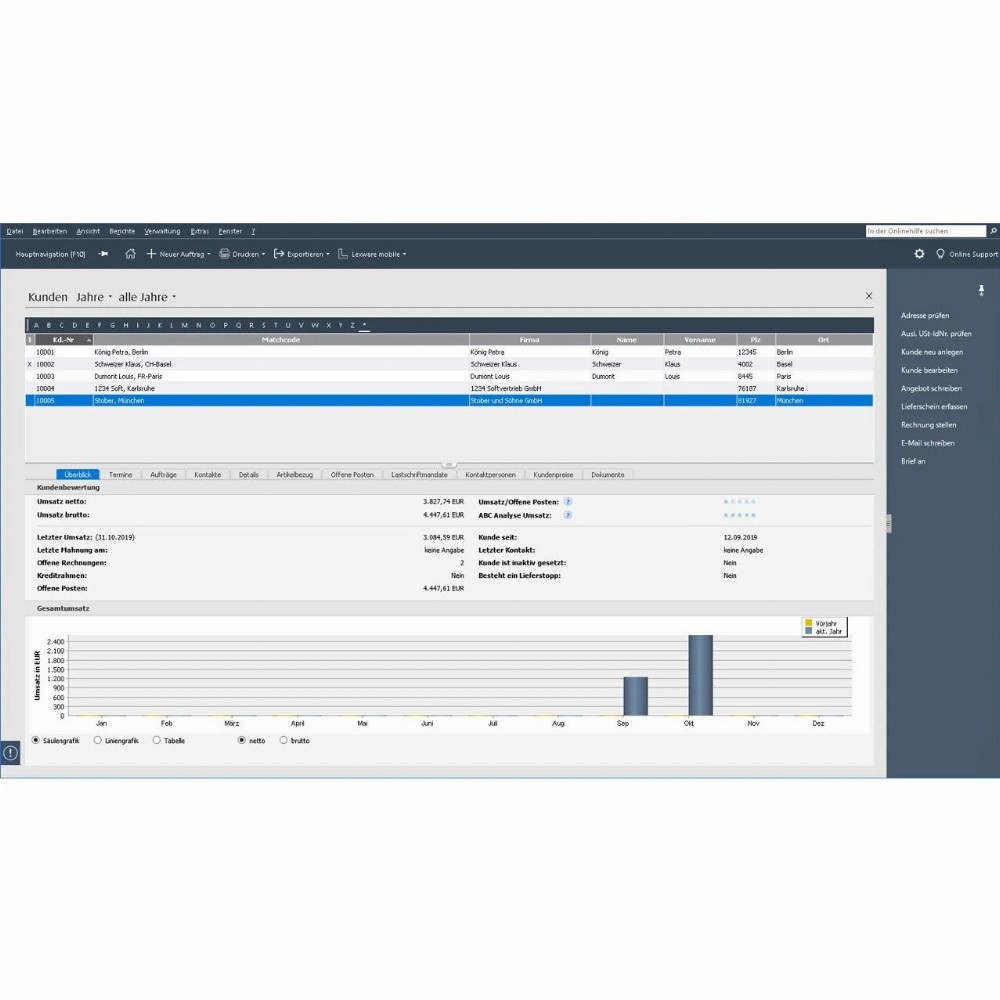Click the printer icon for Drucken
Viewport: 1000px width, 1000px height.
click(x=224, y=254)
